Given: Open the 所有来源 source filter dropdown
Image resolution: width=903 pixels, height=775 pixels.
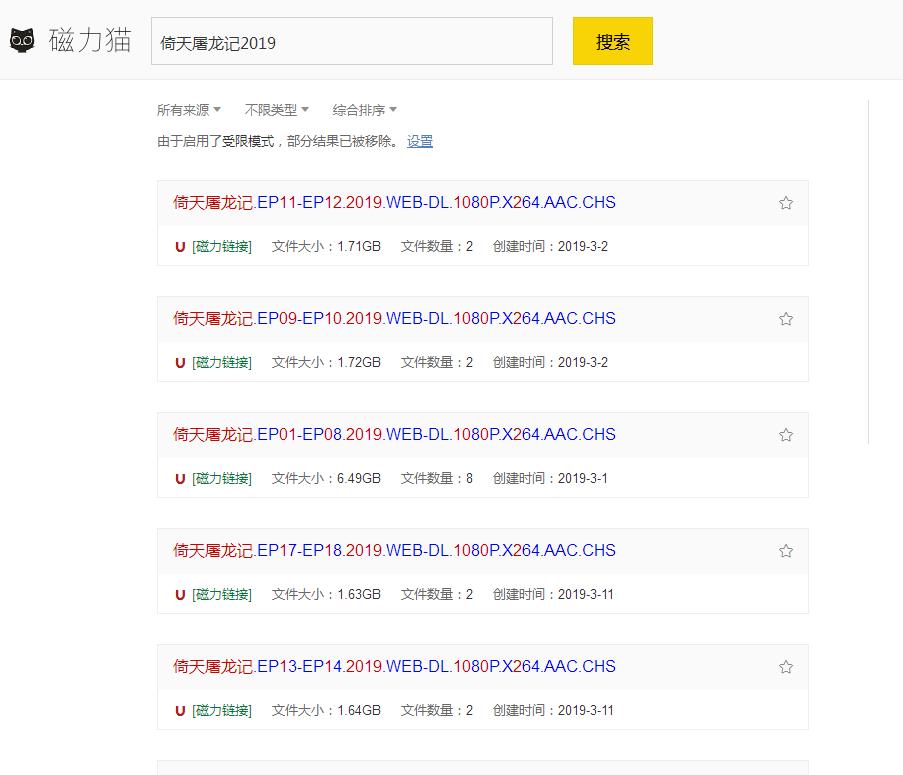Looking at the screenshot, I should (188, 110).
